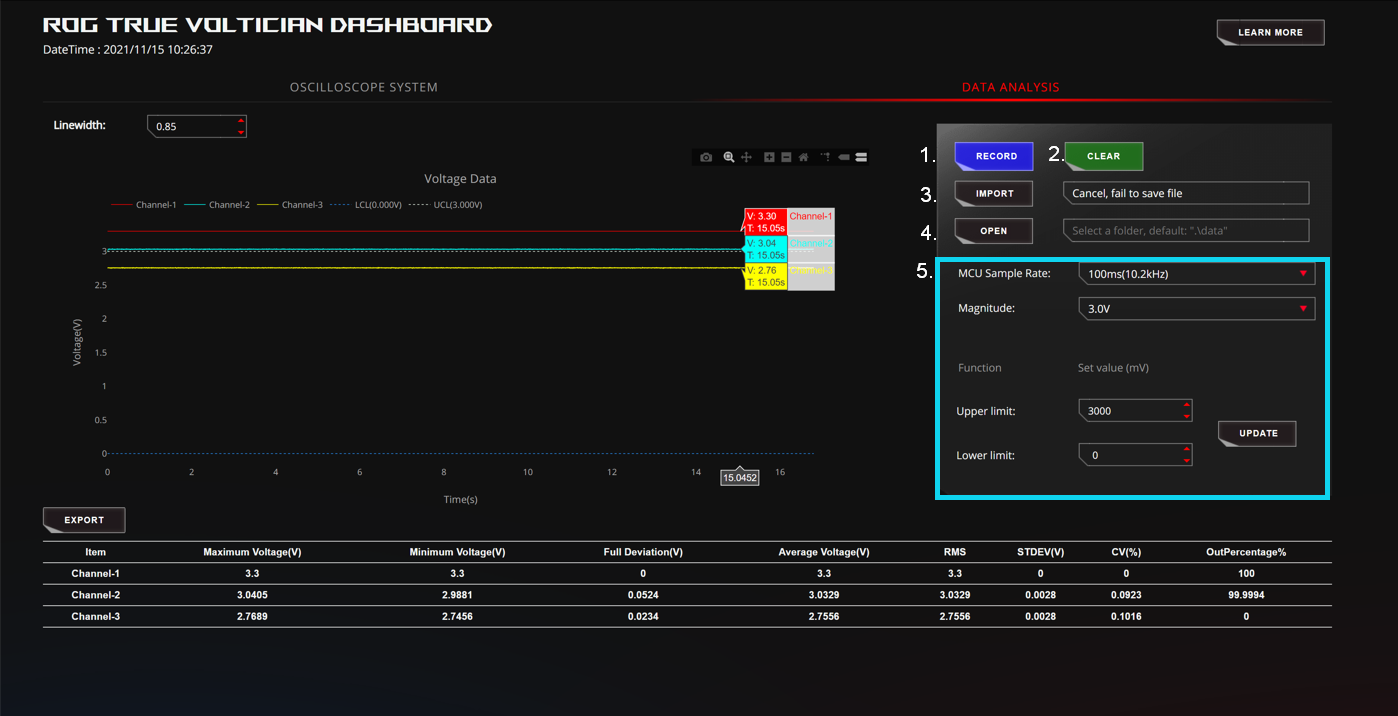This screenshot has width=1398, height=716.
Task: Open the MCU Sample Rate dropdown
Action: tap(1196, 274)
